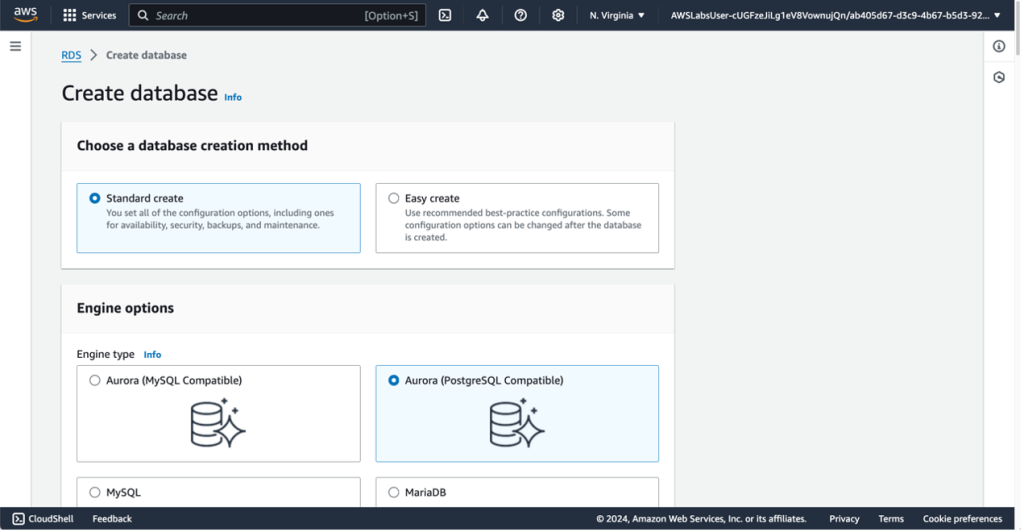Open the CloudShell icon in top bar
Viewport: 1024px width, 532px height.
[445, 15]
